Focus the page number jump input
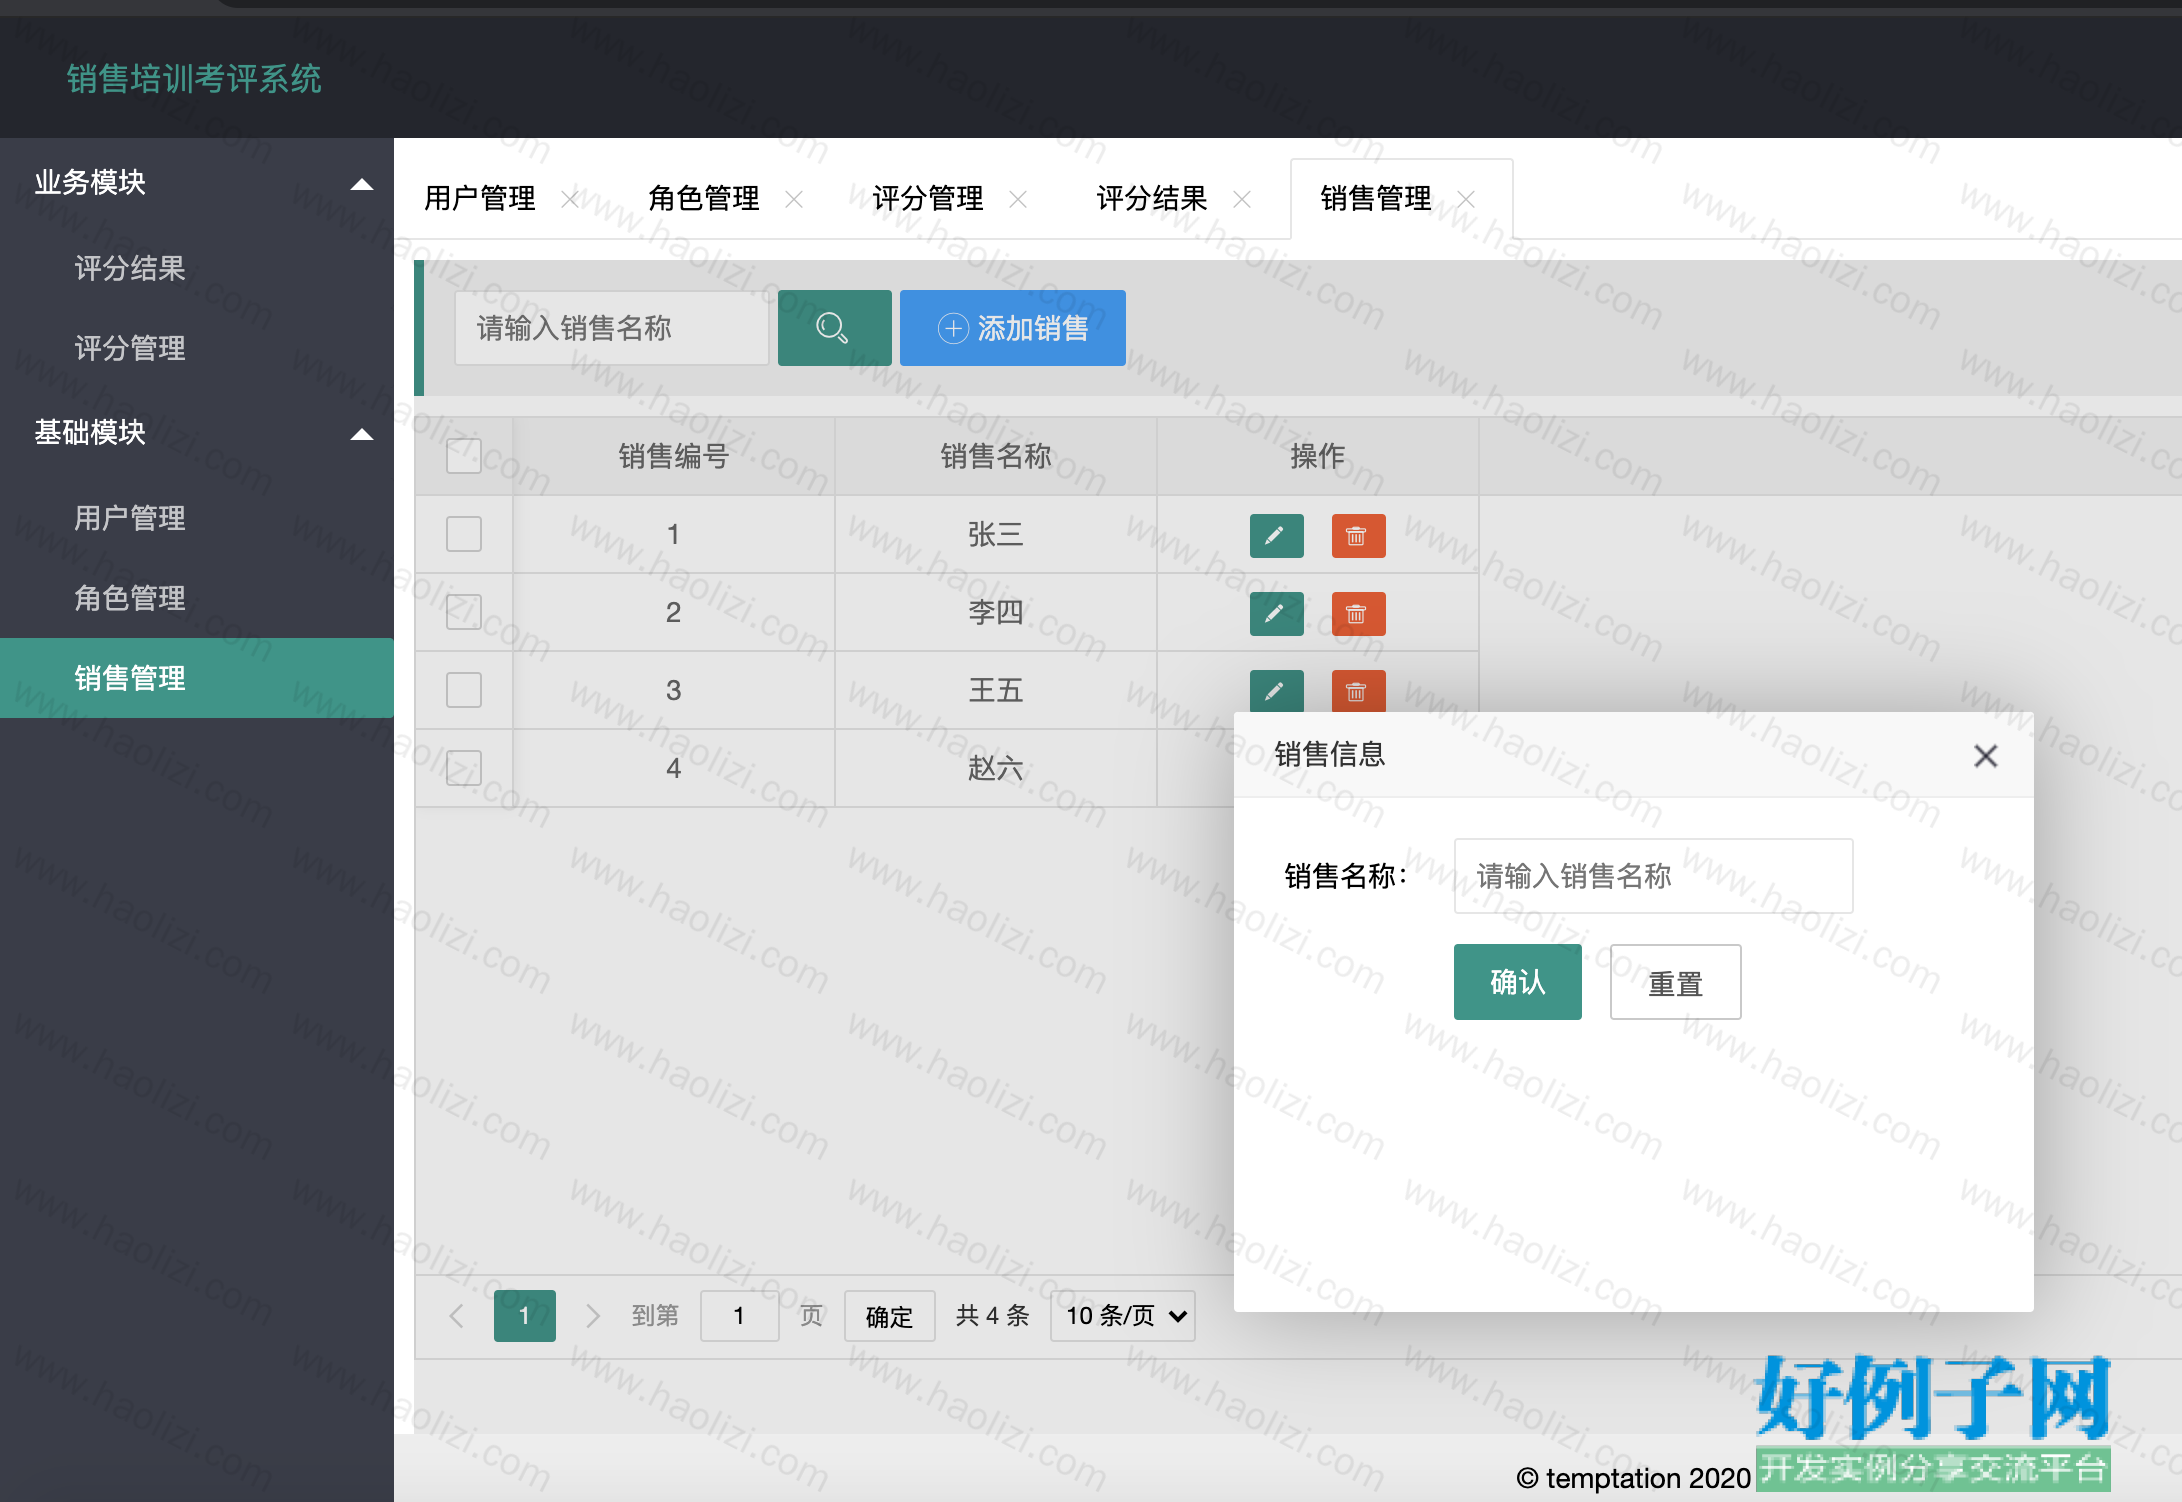2182x1502 pixels. [740, 1315]
